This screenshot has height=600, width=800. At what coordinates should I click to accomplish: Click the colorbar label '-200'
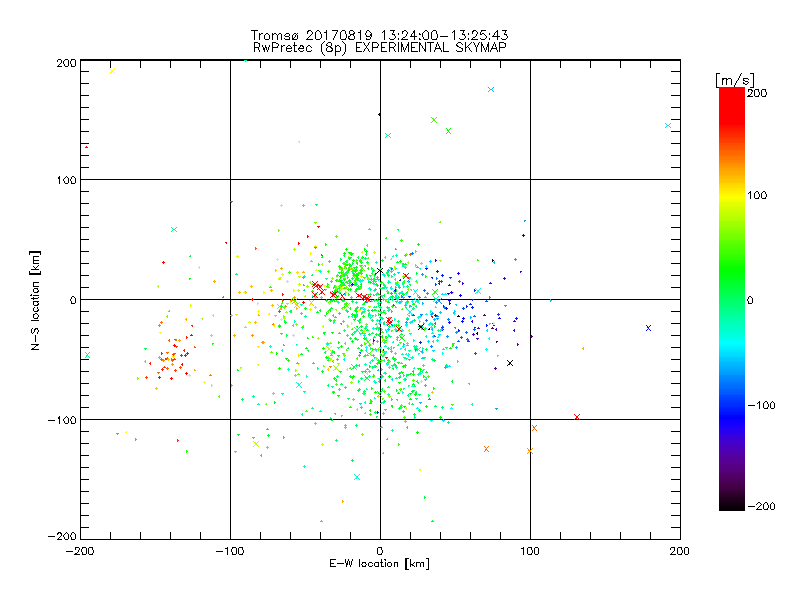[761, 506]
